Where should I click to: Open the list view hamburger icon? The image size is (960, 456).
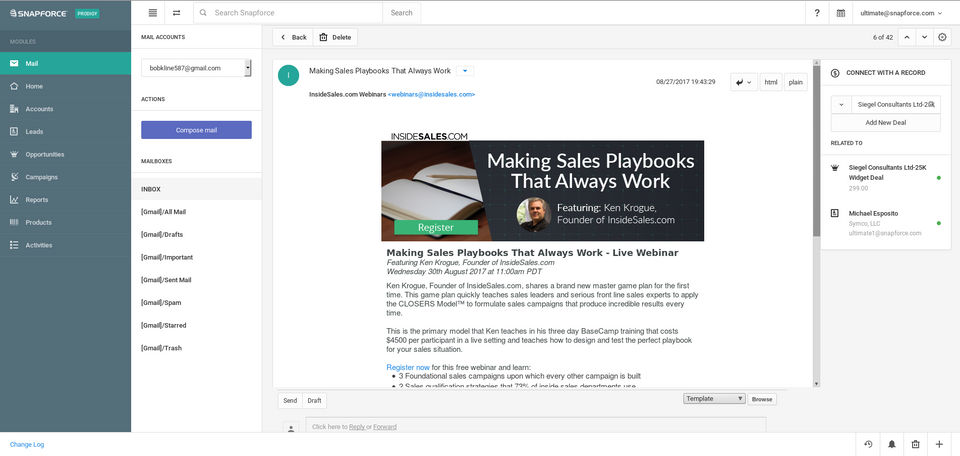(153, 12)
